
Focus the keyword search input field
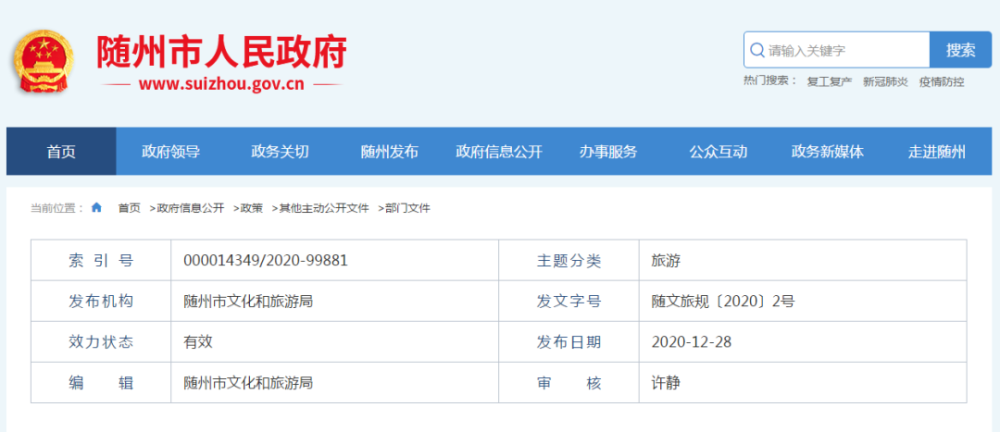coord(845,50)
